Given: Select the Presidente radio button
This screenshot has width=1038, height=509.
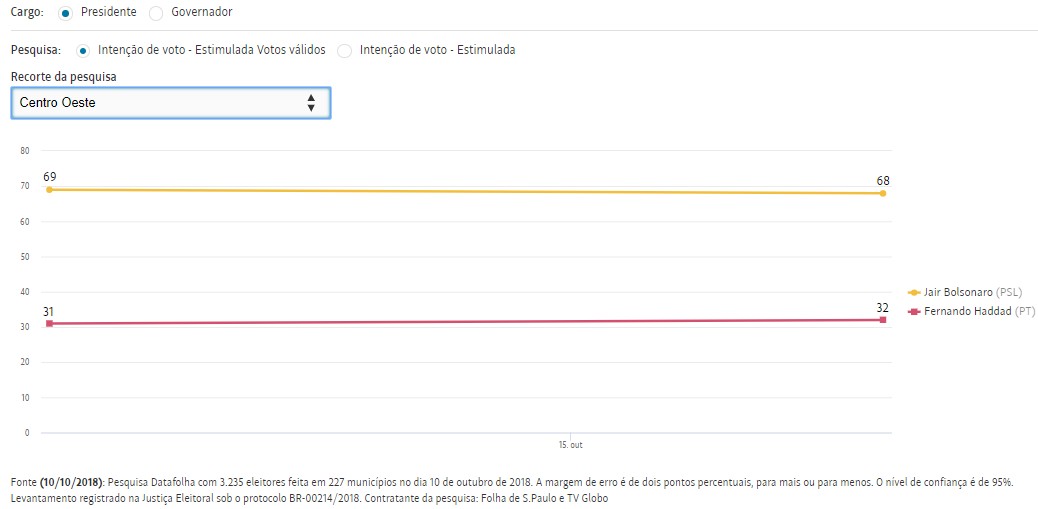Looking at the screenshot, I should pos(66,12).
